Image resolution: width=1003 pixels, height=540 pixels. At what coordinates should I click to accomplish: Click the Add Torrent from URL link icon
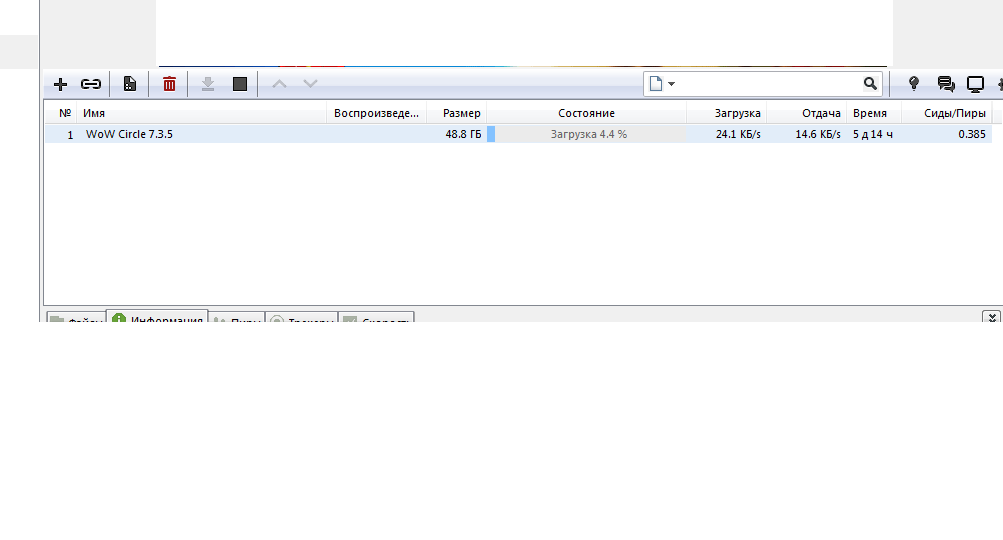click(x=91, y=84)
